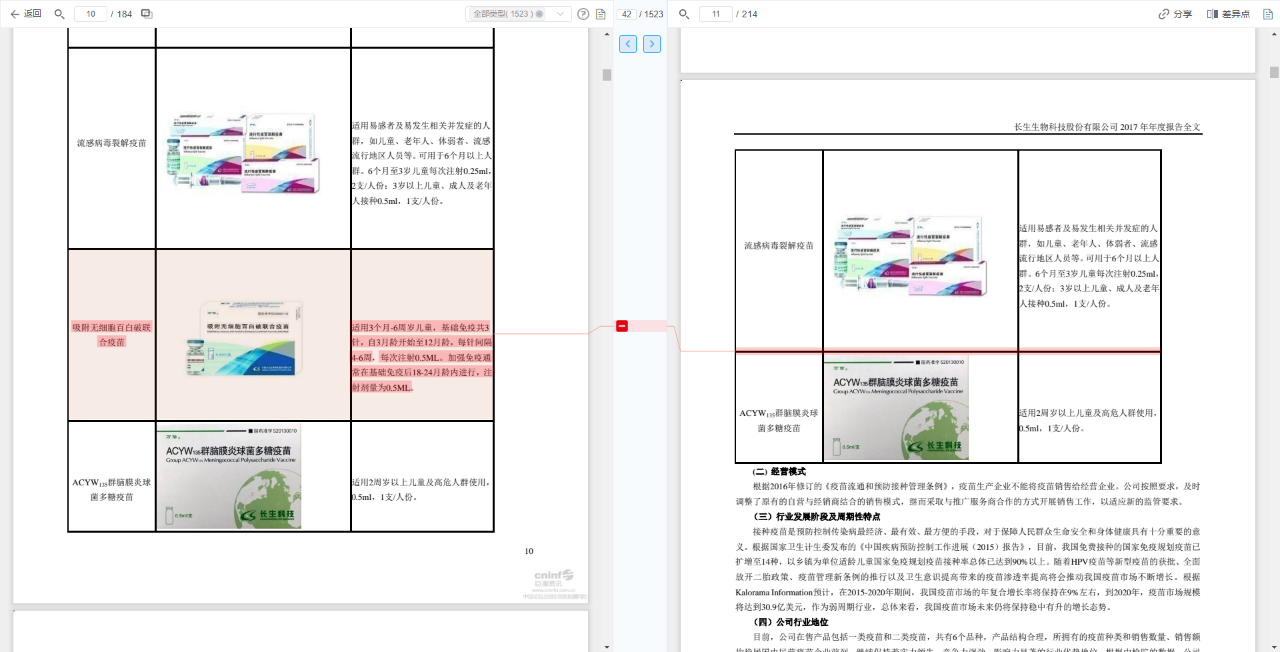This screenshot has height=652, width=1280.
Task: Click the right pane influenza vaccine product image
Action: pyautogui.click(x=911, y=256)
